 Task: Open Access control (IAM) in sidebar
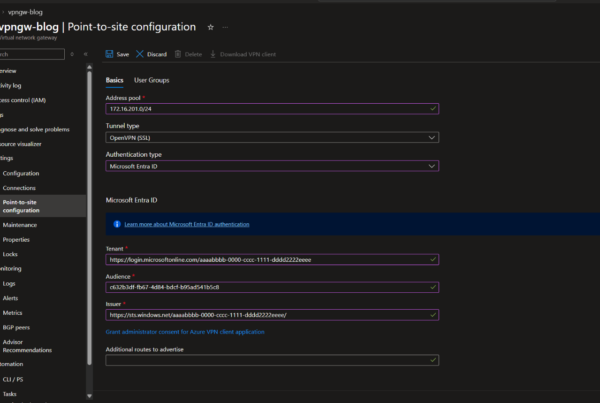coord(23,100)
